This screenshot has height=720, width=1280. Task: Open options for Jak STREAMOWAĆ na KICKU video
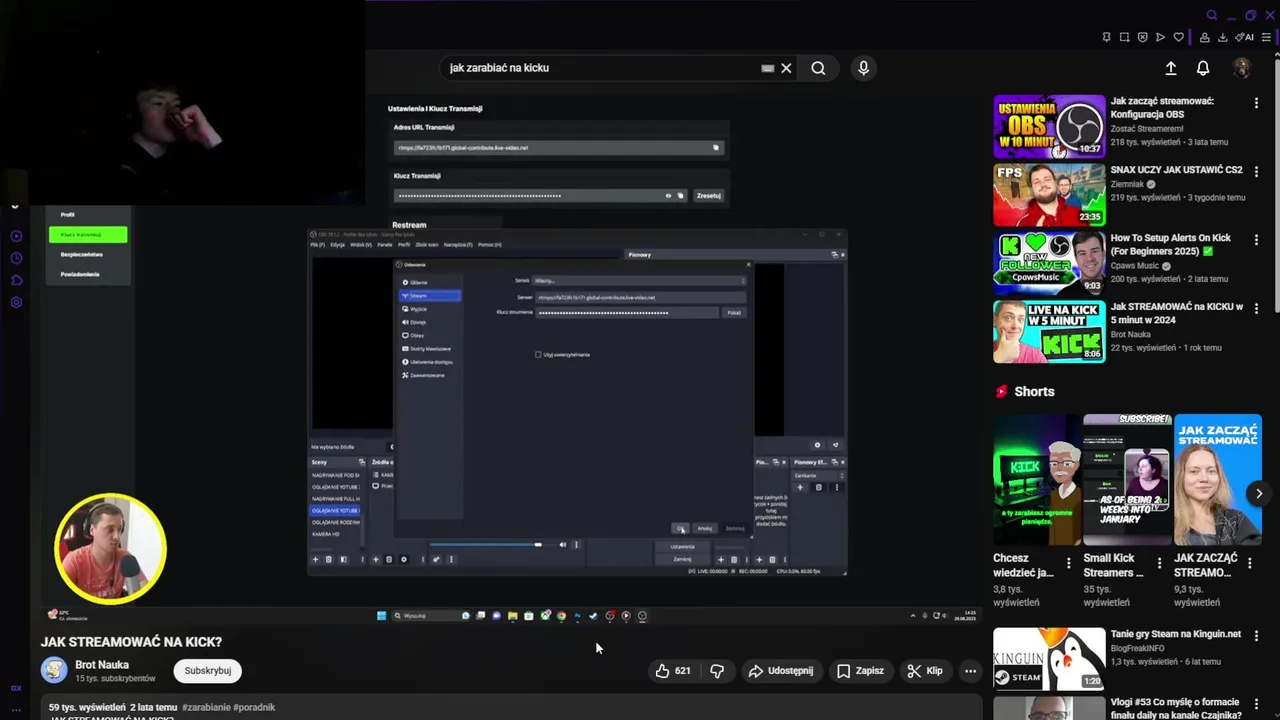click(1256, 308)
